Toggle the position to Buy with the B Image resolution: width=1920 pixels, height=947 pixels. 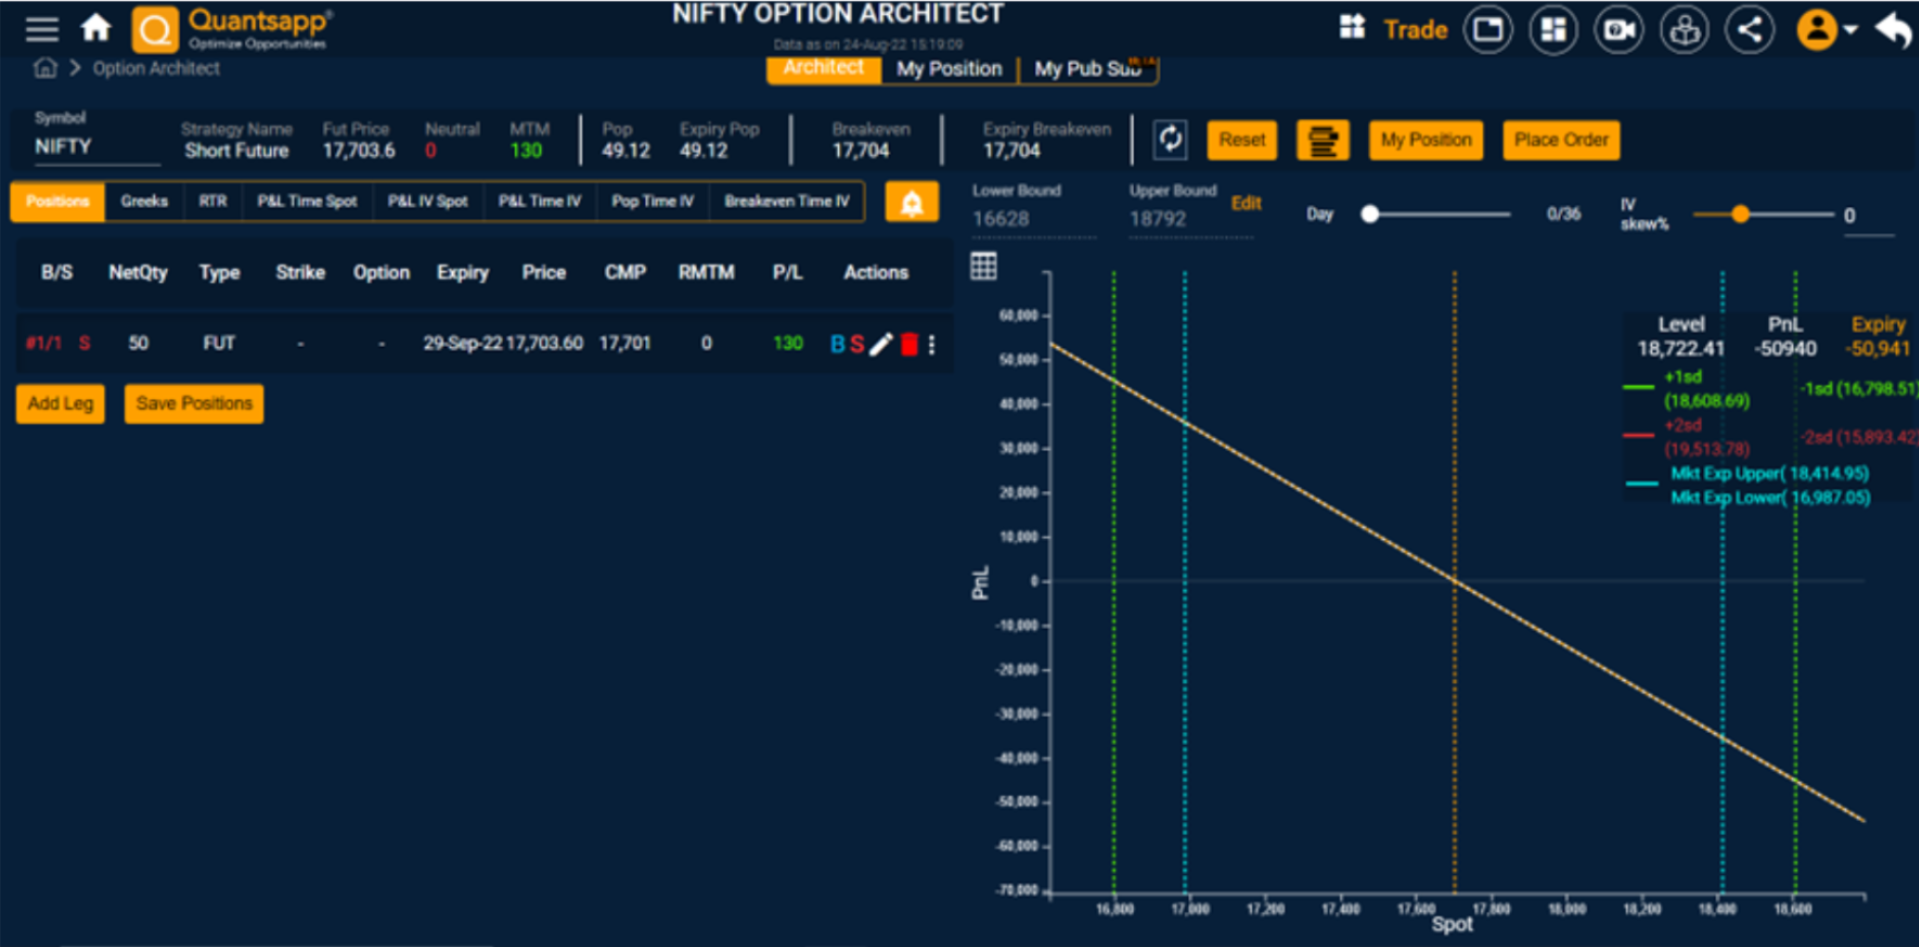pos(837,344)
